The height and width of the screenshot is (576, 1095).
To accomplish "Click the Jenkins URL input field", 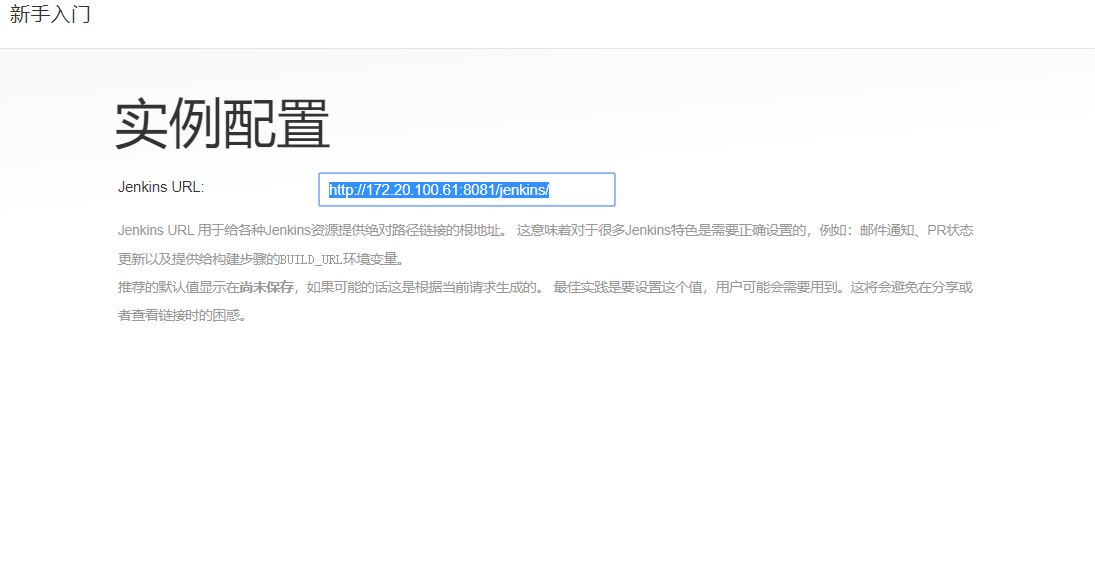I will 466,189.
